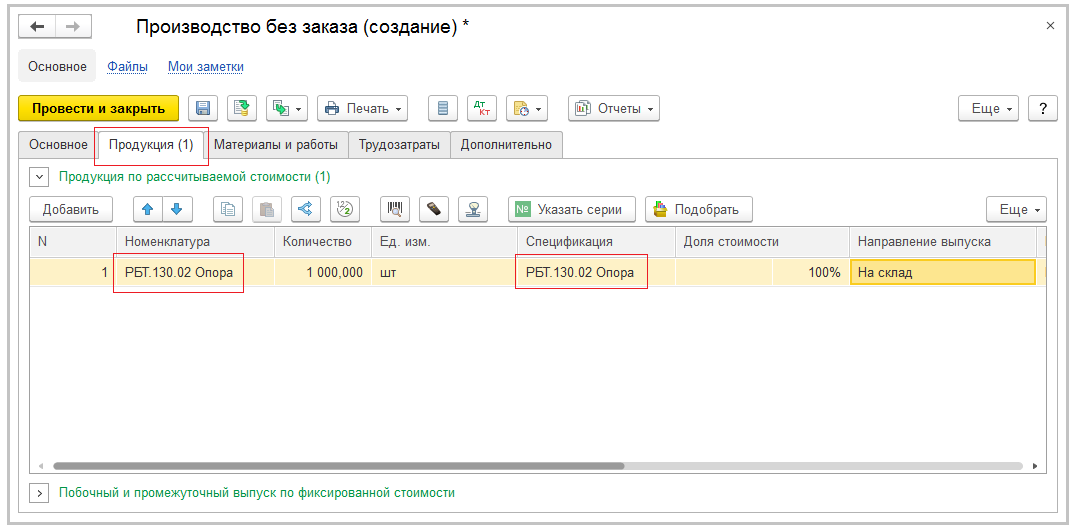Image resolution: width=1073 pixels, height=530 pixels.
Task: Move the row up with blue arrow
Action: [148, 209]
